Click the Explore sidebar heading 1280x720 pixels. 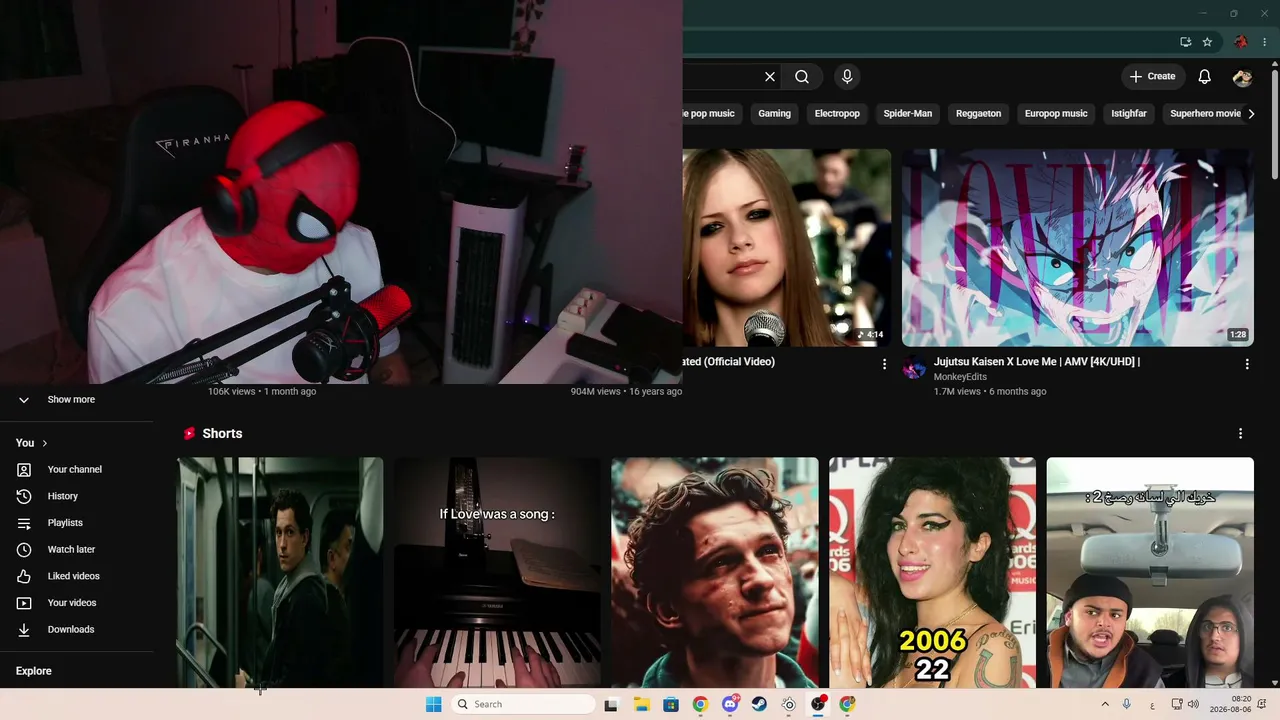(34, 671)
